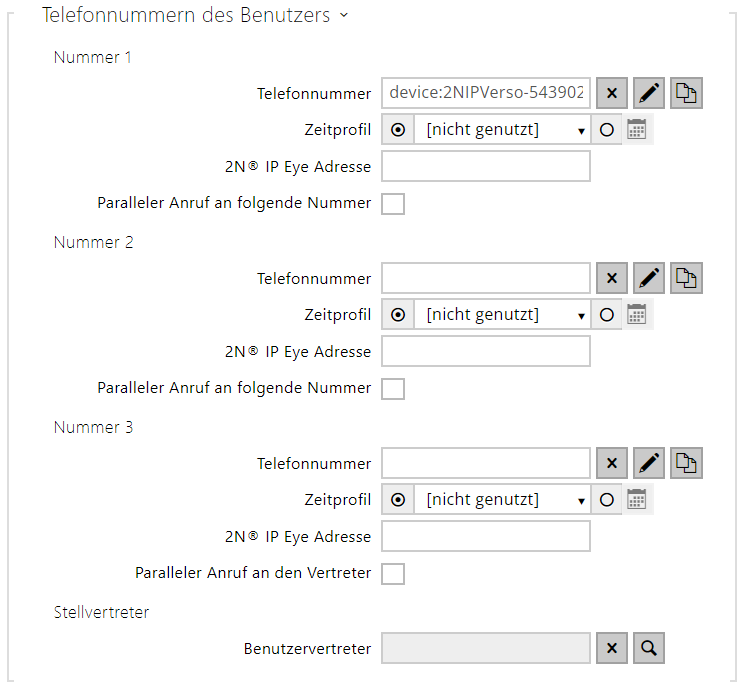Expand Zeitprofil dropdown for Nummer 2
Viewport: 742px width, 690px height.
click(502, 315)
